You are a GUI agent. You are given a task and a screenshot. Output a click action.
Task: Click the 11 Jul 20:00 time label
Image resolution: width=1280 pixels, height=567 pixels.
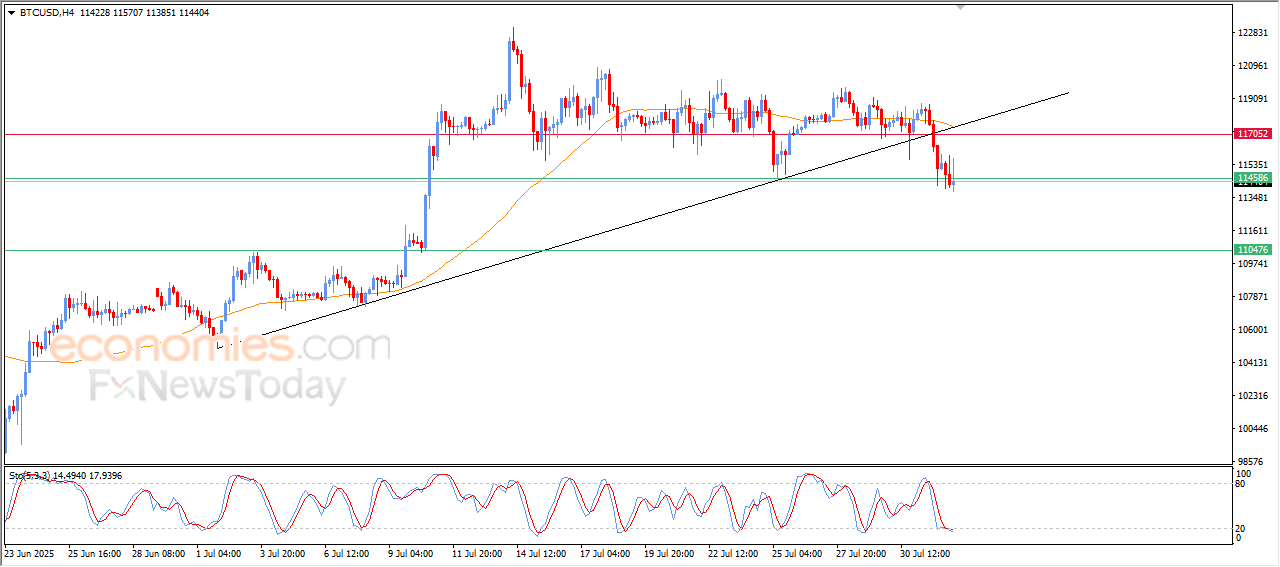click(479, 553)
